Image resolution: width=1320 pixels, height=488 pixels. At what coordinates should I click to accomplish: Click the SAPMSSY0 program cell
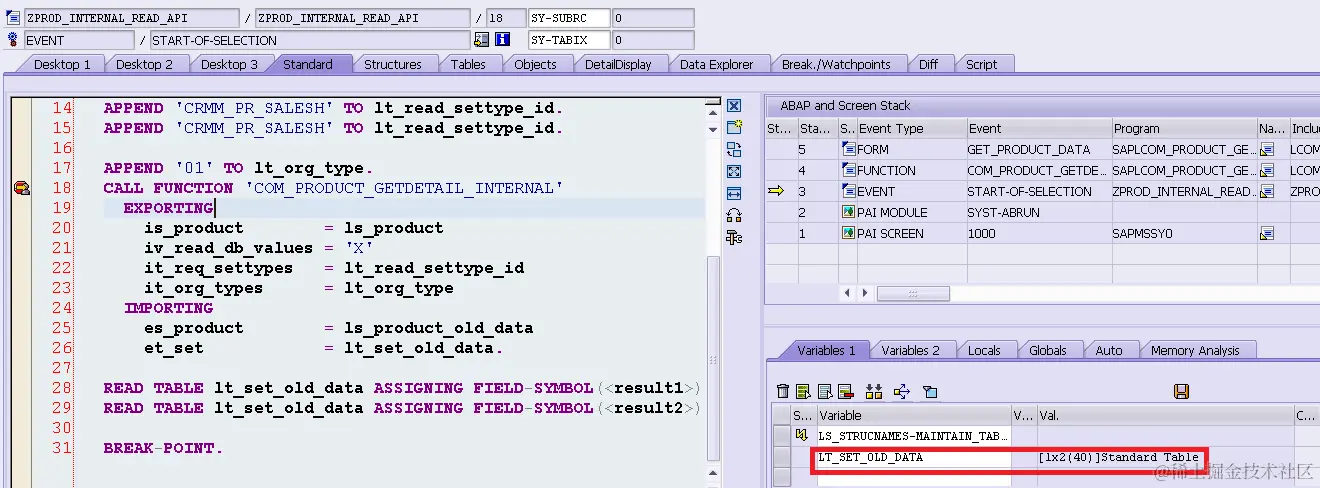click(x=1184, y=234)
